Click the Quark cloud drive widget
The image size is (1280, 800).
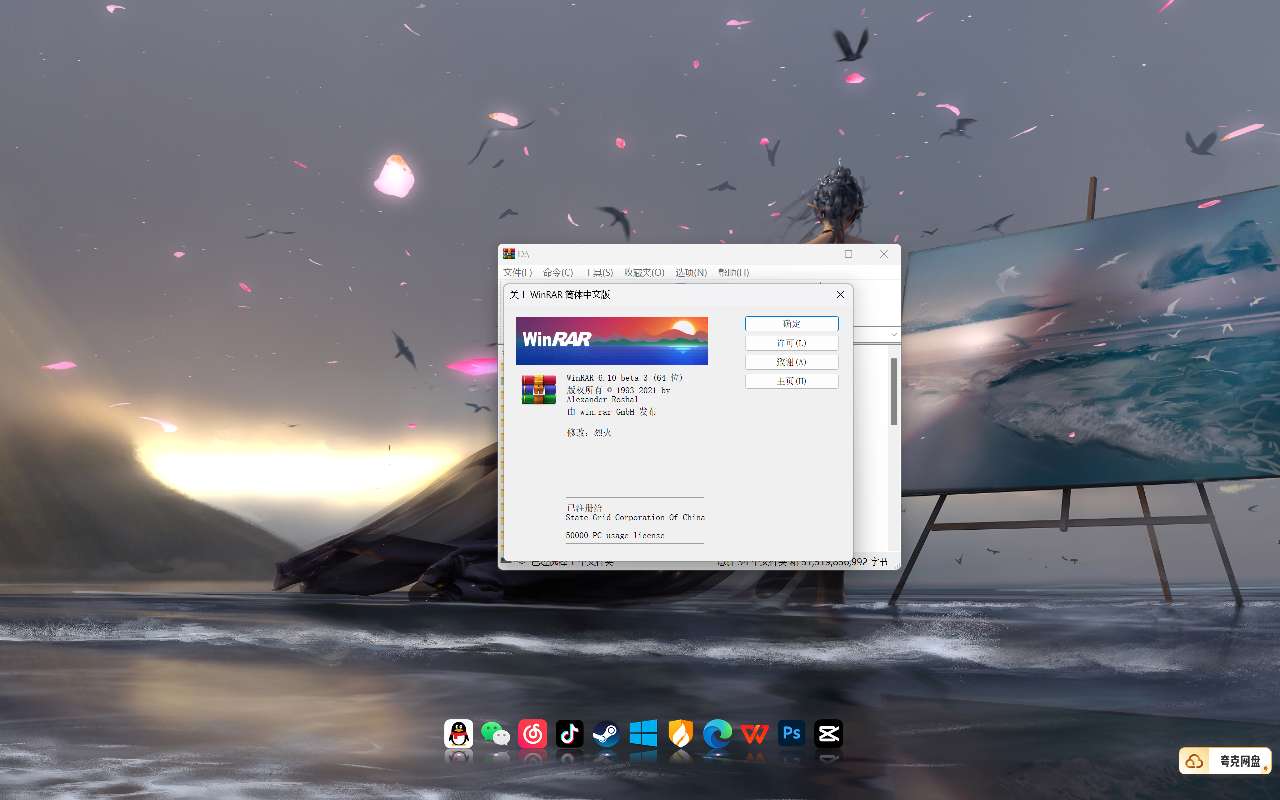click(x=1225, y=761)
